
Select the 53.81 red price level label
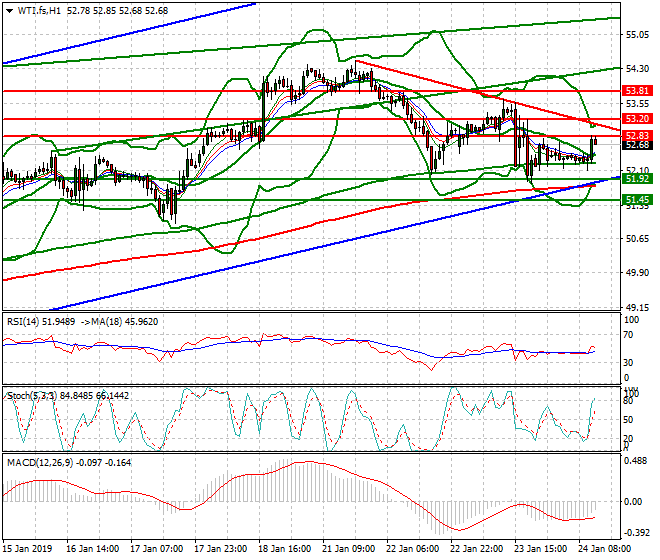637,91
